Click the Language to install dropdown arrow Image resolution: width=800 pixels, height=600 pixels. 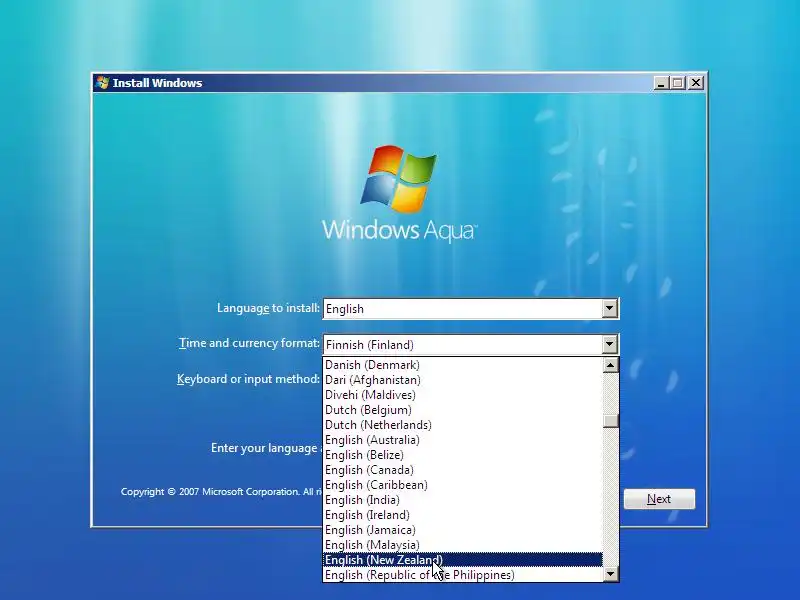tap(609, 309)
